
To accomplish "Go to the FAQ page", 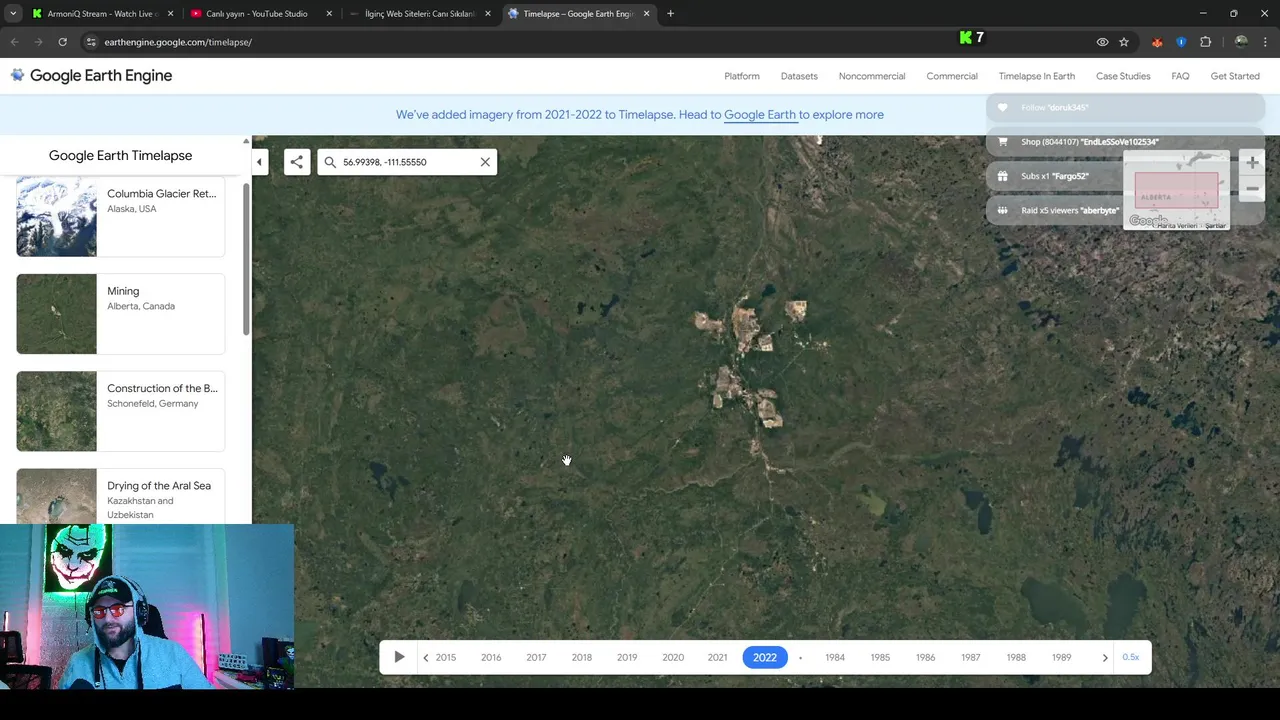I will coord(1180,76).
